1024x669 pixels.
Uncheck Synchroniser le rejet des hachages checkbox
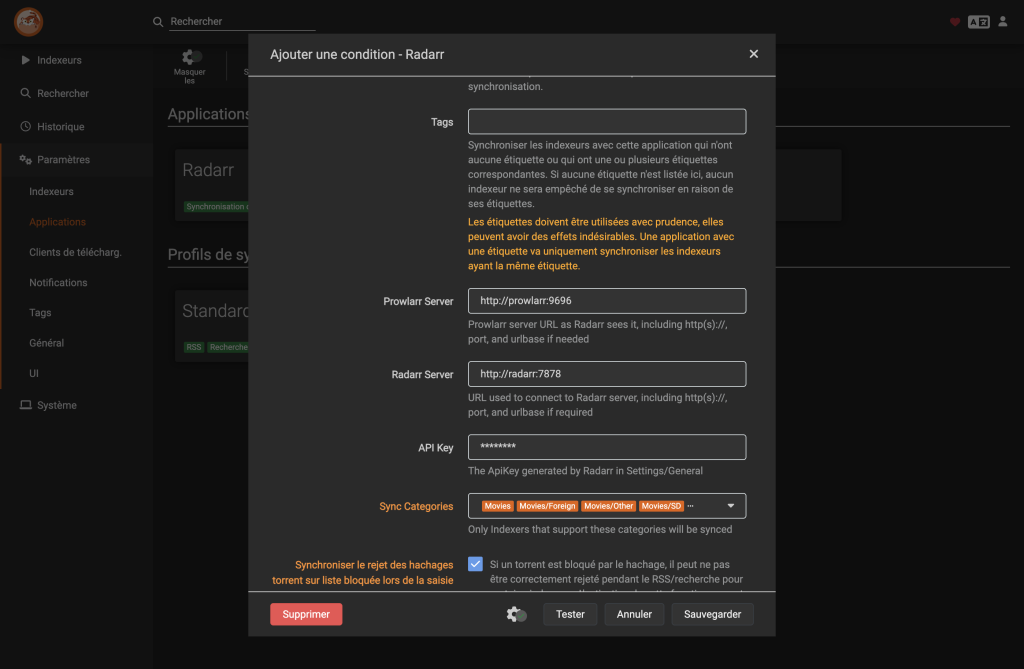[475, 564]
